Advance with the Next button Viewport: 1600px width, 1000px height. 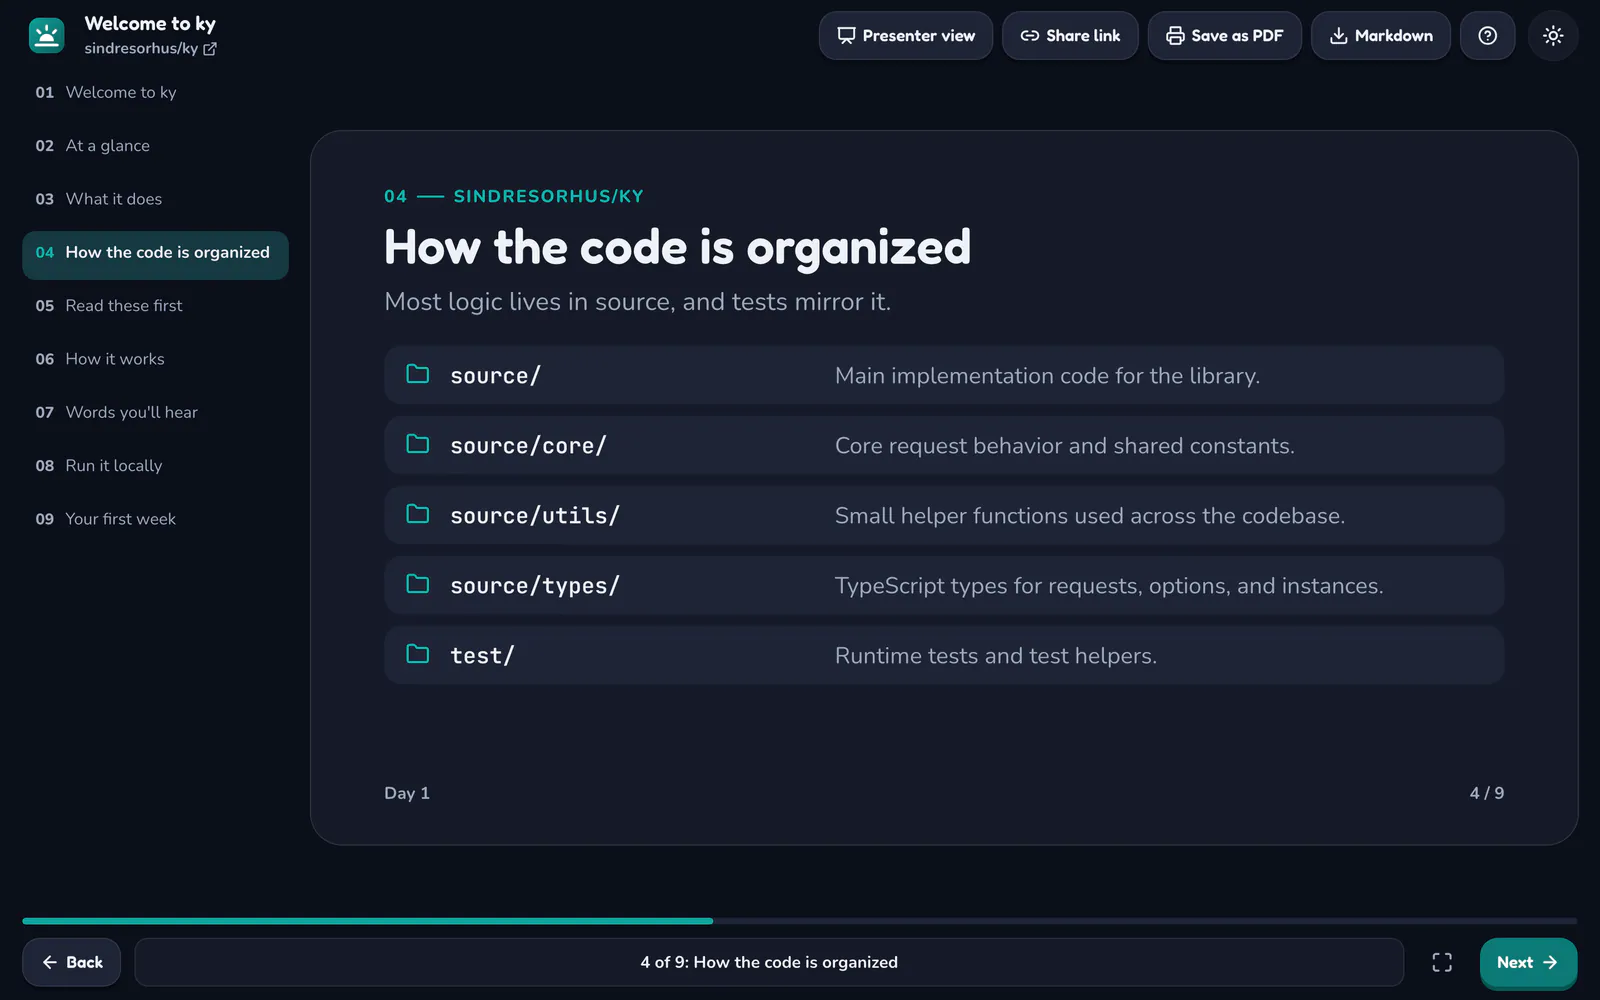[x=1528, y=962]
